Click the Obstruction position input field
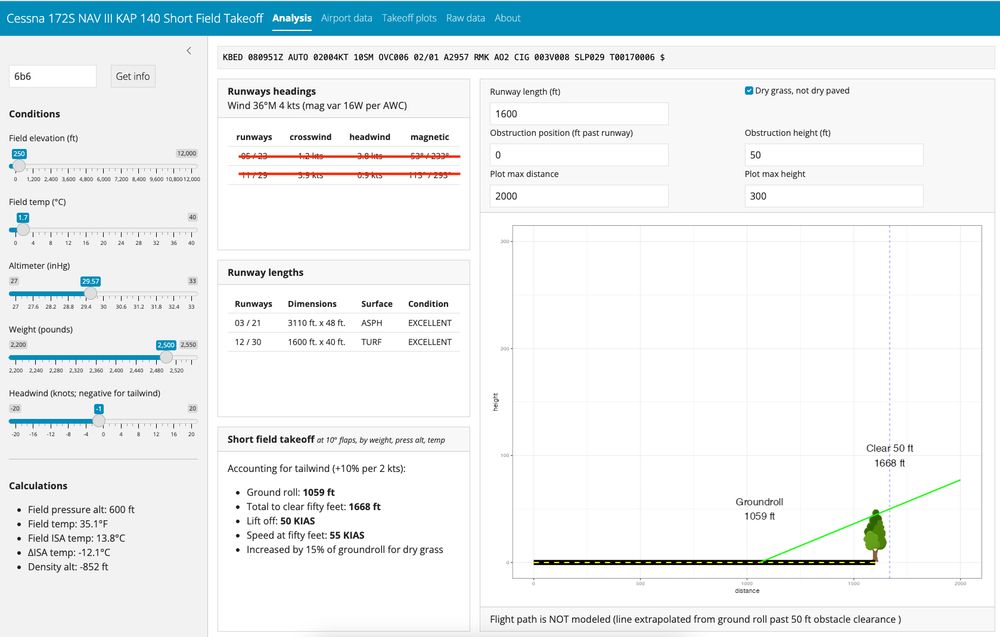This screenshot has width=1000, height=637. pyautogui.click(x=579, y=155)
